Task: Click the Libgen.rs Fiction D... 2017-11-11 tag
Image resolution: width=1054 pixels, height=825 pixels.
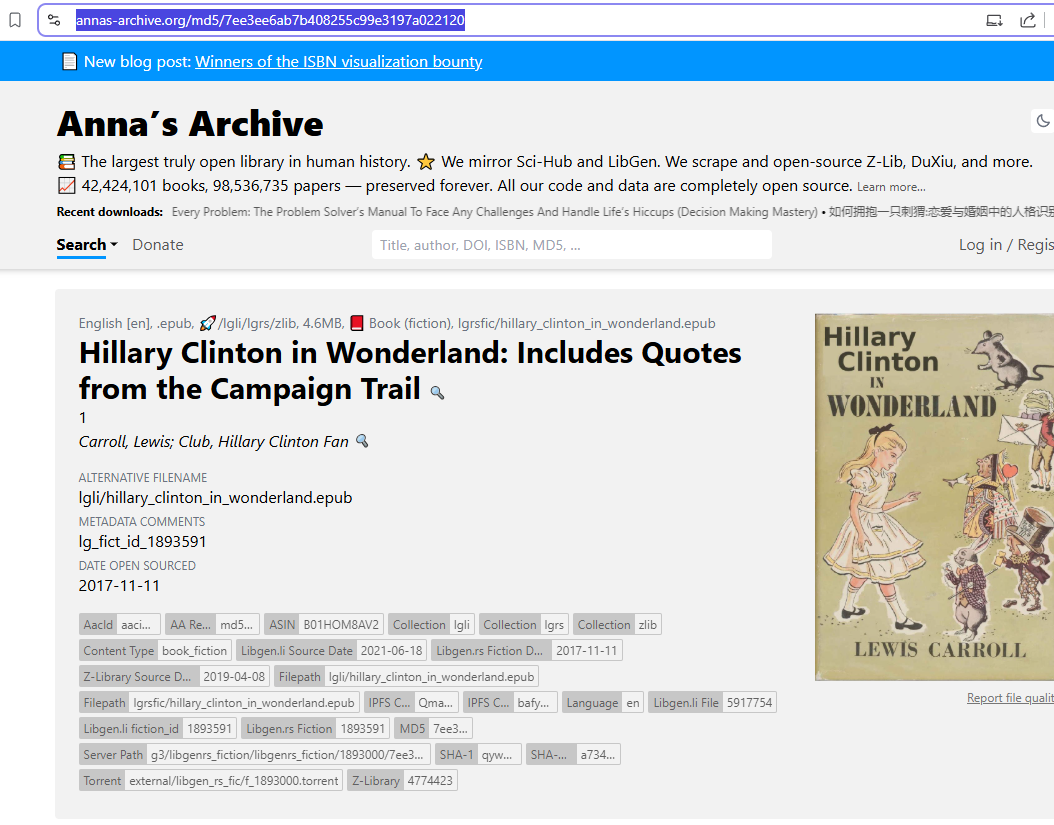Action: (527, 651)
